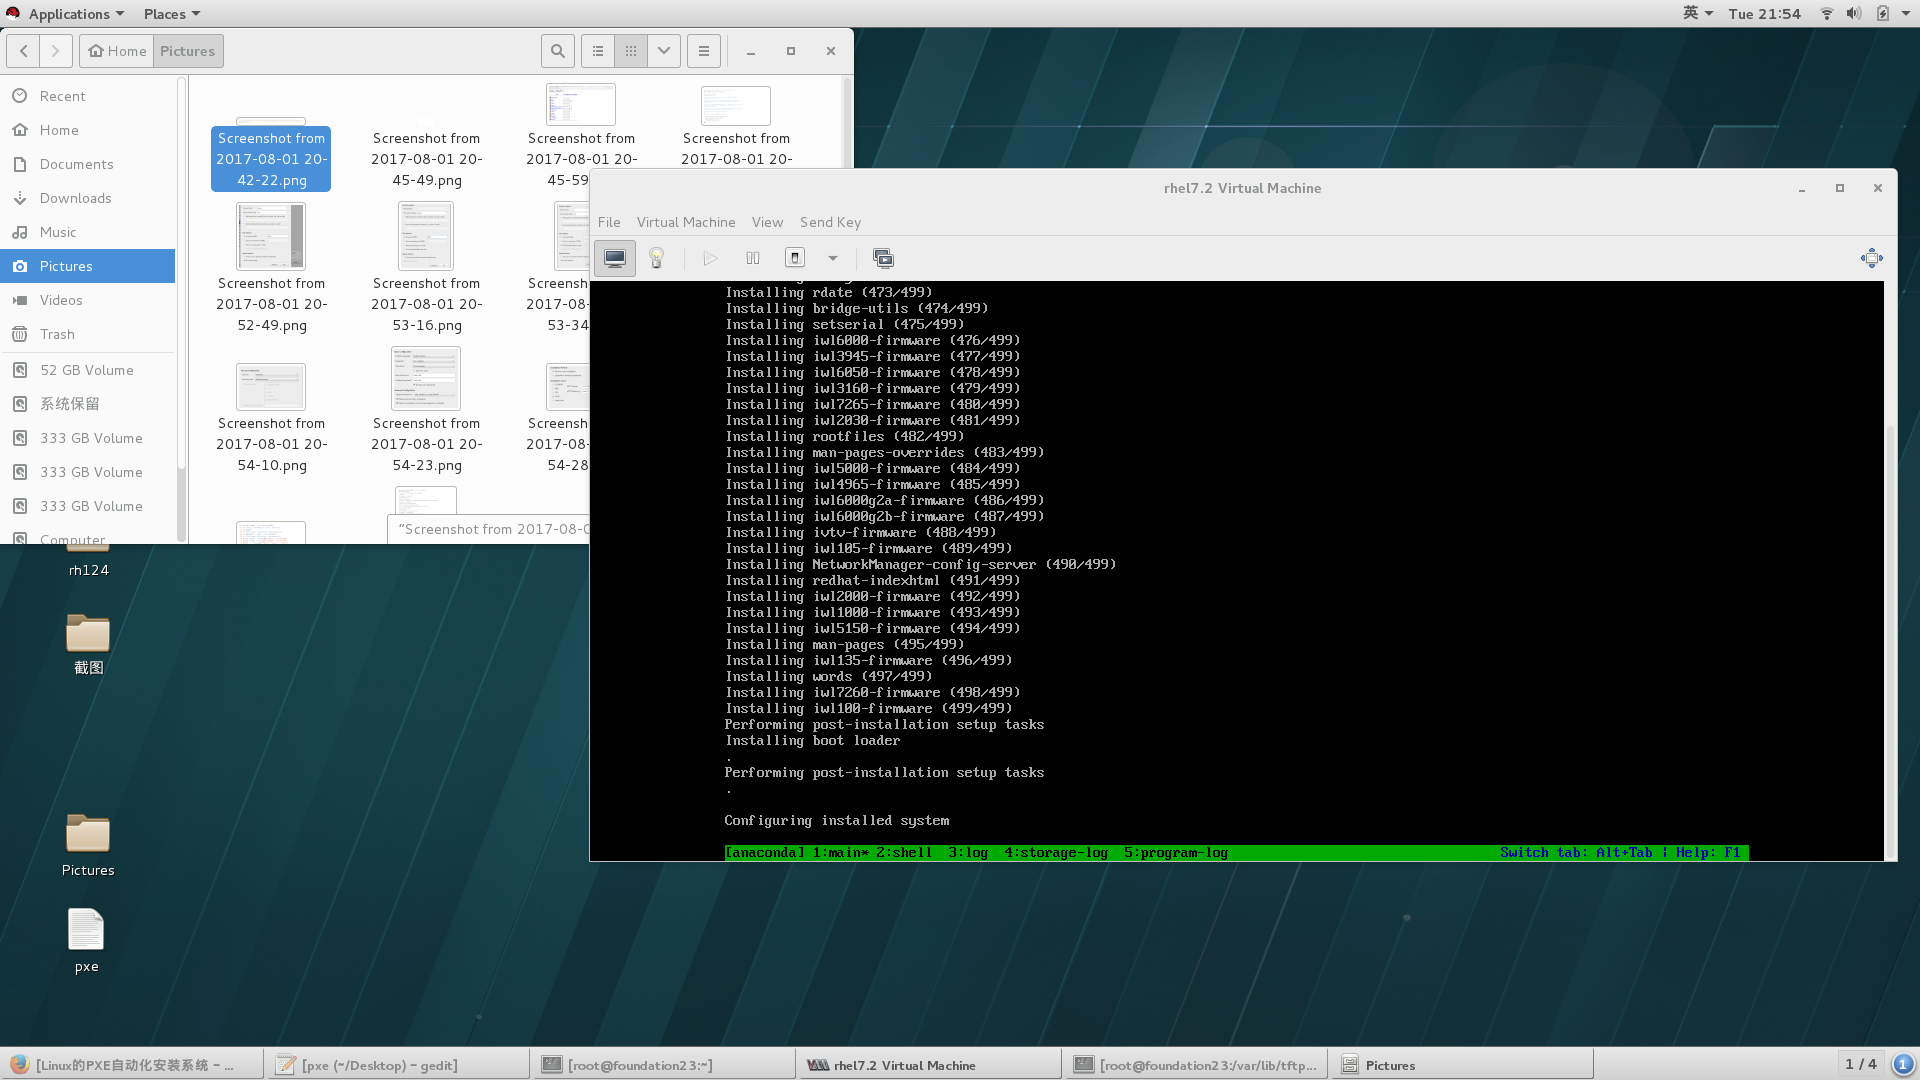Open 52 GB Volume in sidebar

click(88, 370)
